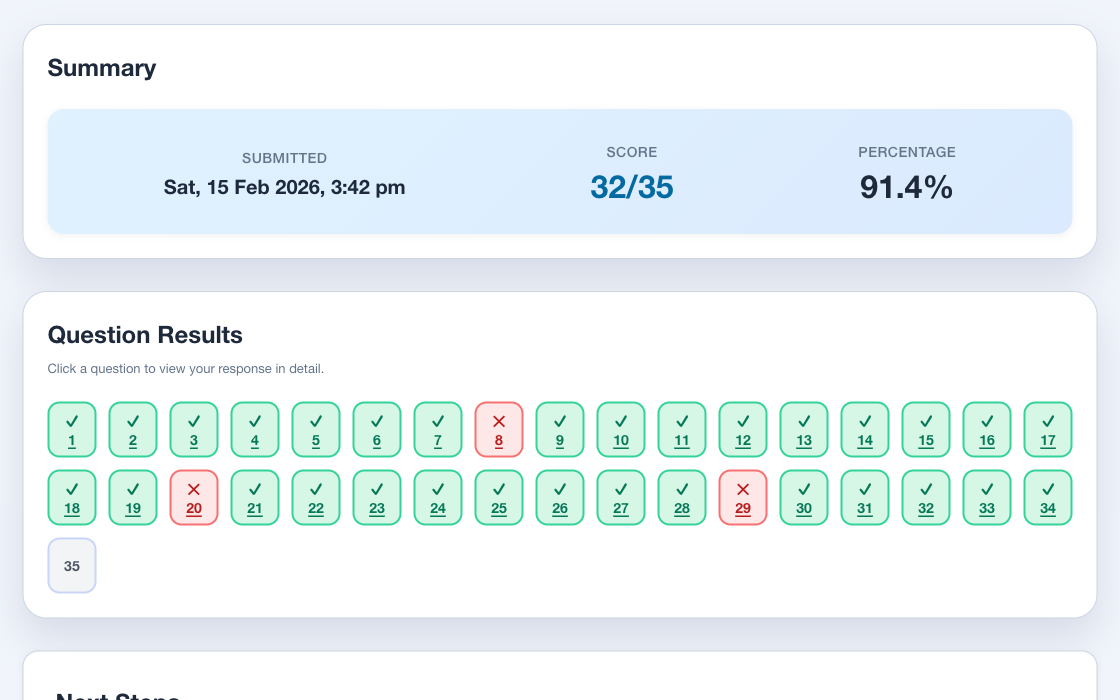Select question 18 in the second row

coord(72,497)
